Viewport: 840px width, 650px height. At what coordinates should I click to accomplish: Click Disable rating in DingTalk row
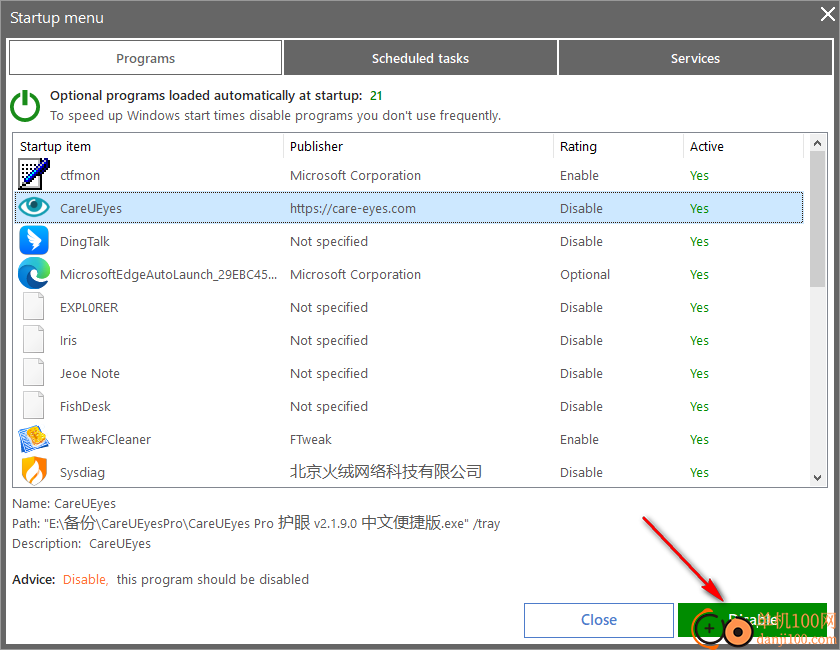click(581, 242)
